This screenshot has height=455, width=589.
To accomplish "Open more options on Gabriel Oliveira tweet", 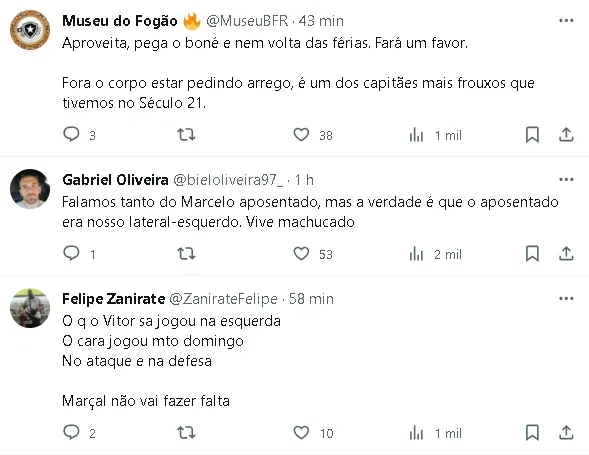I will click(566, 180).
